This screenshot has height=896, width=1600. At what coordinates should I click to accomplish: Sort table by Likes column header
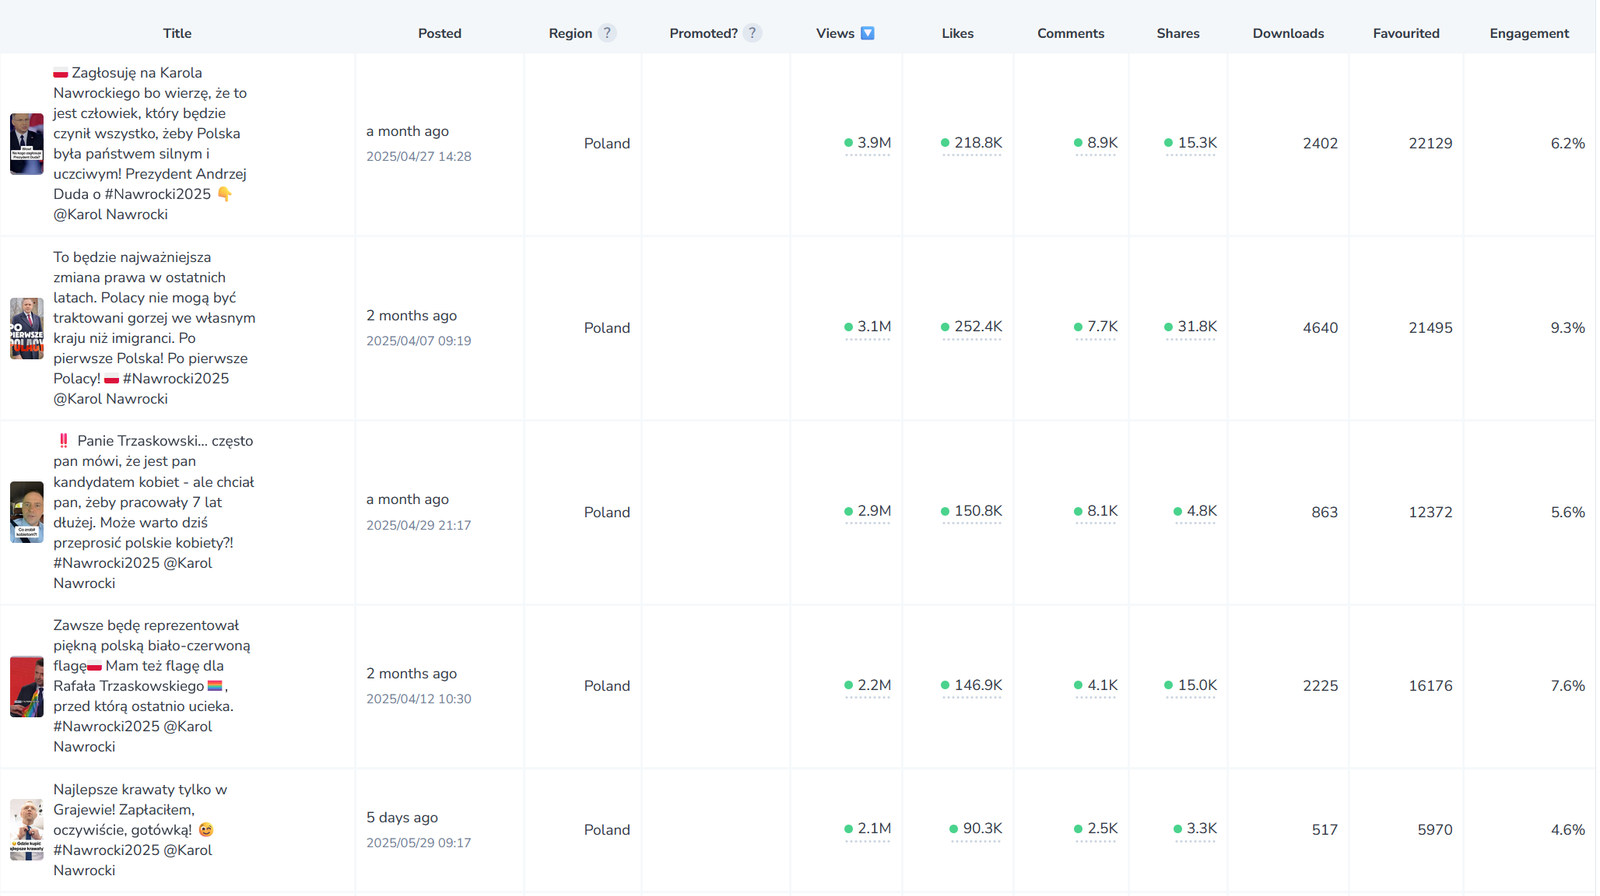(x=957, y=33)
